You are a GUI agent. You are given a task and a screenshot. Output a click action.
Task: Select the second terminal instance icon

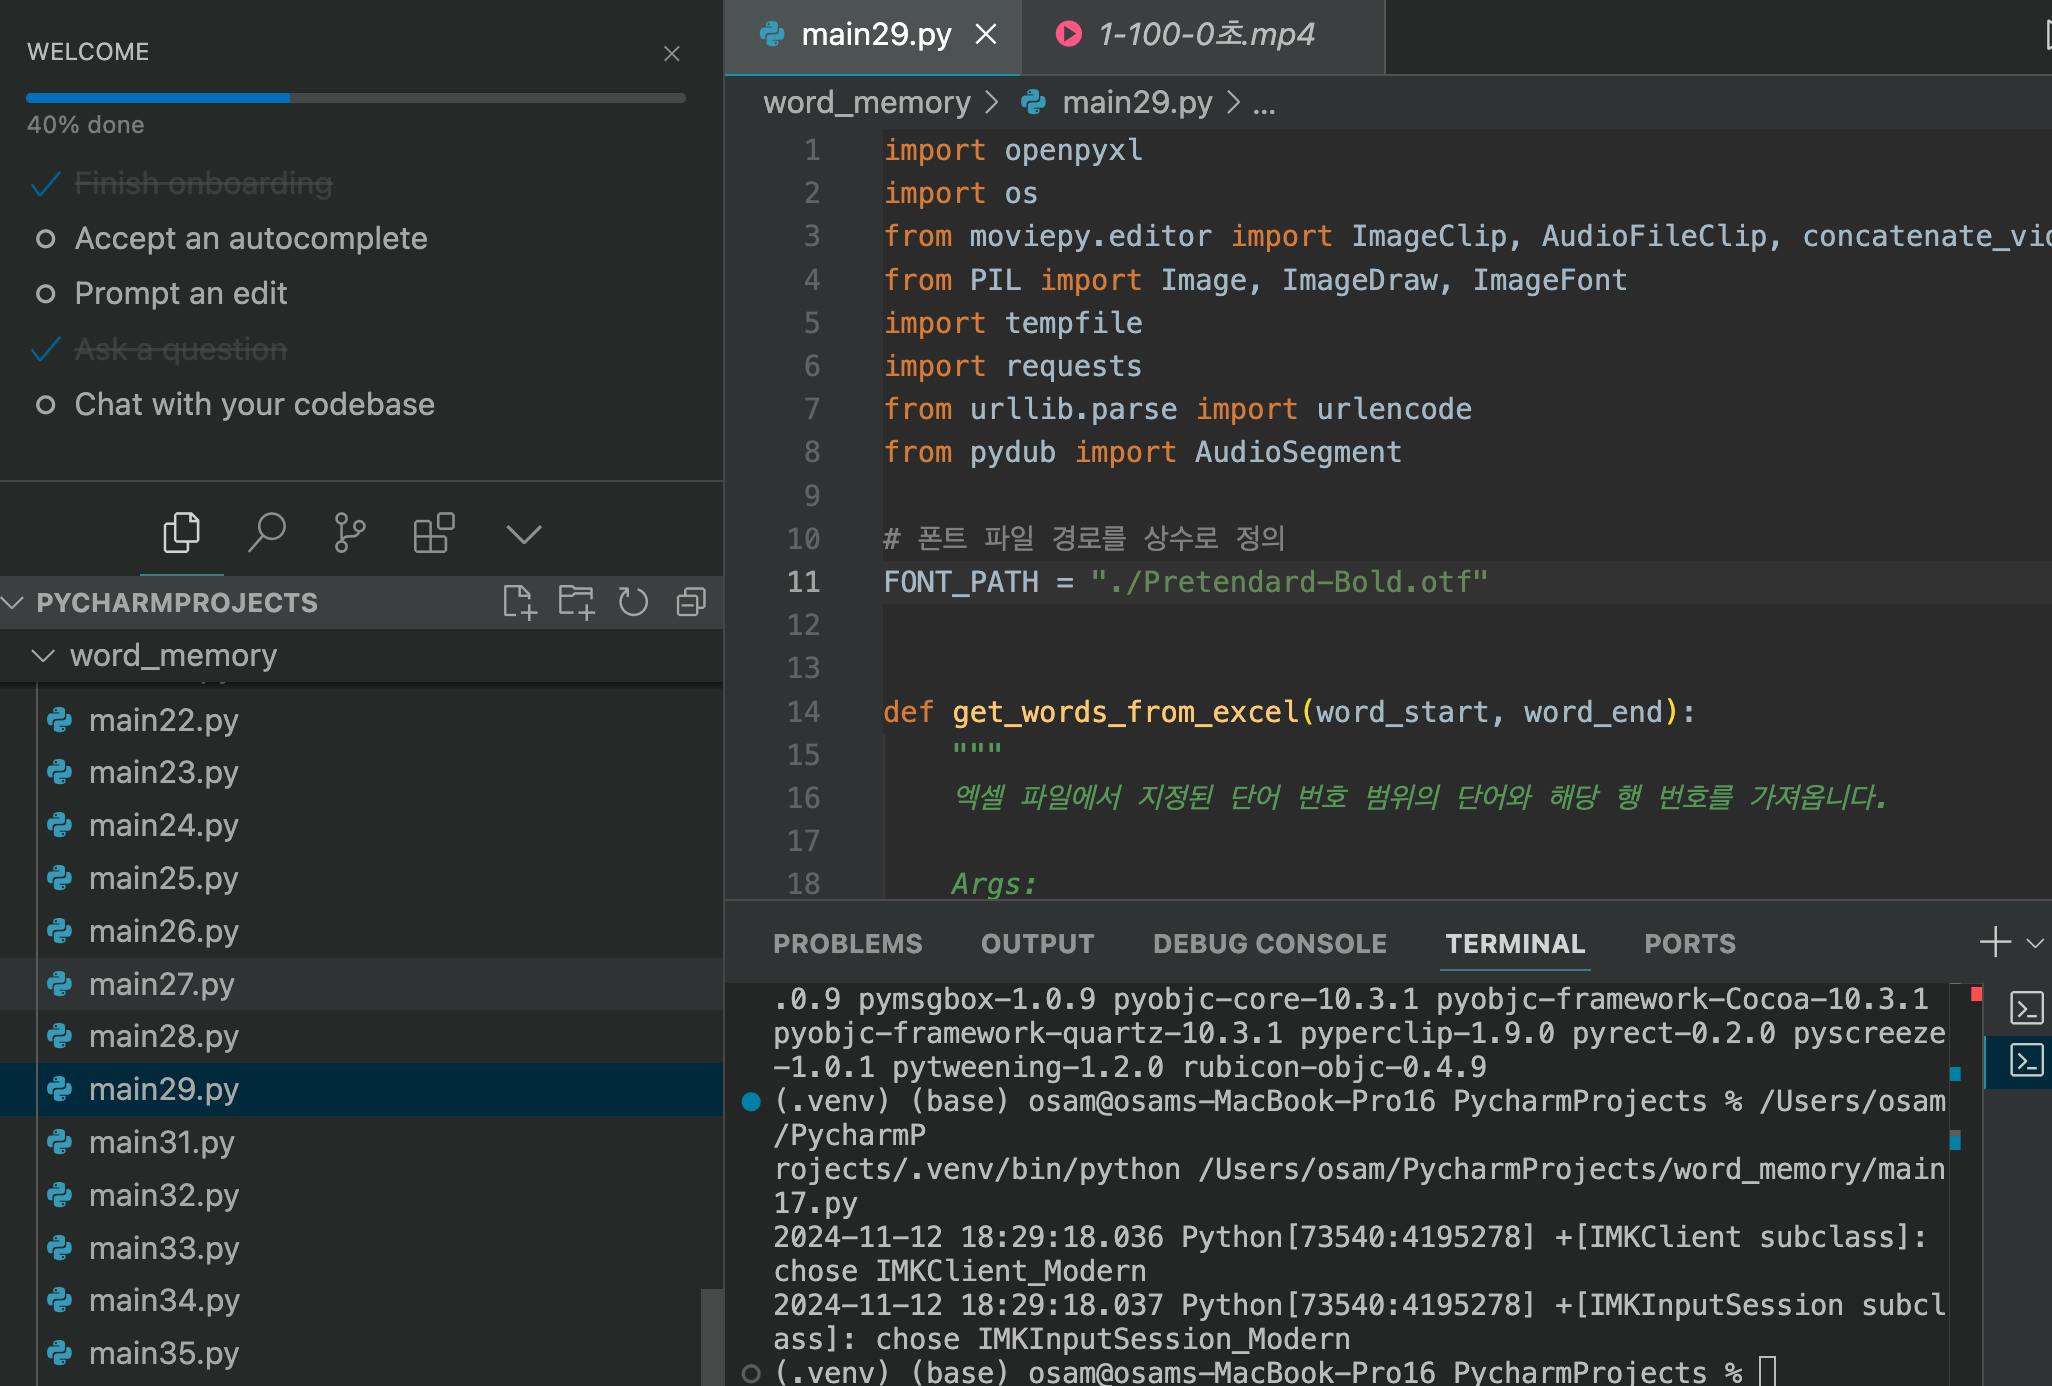tap(2026, 1060)
